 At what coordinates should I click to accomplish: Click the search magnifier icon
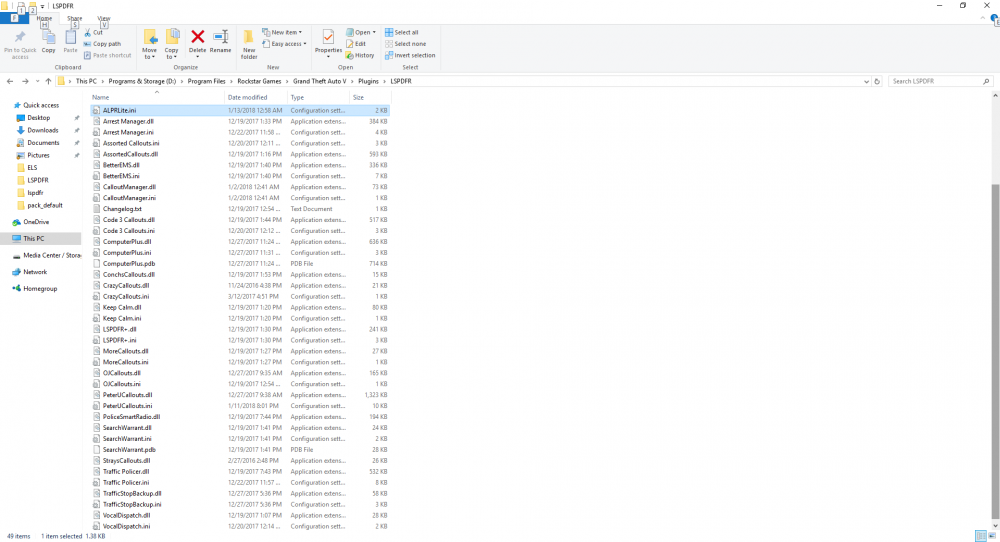click(x=986, y=82)
